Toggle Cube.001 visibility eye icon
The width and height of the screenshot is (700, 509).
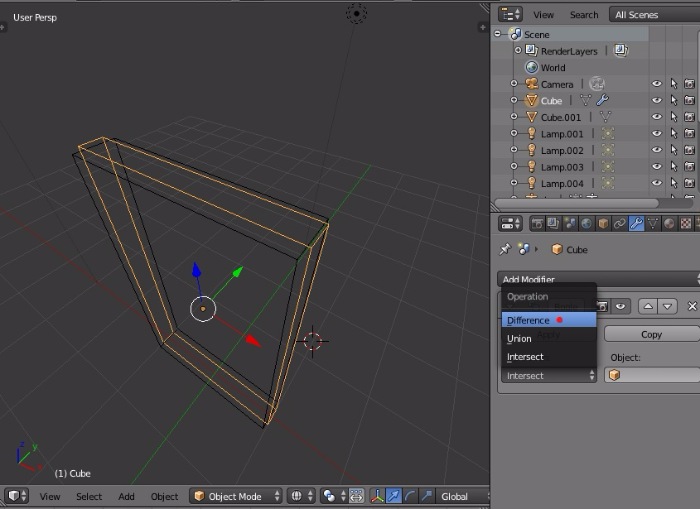point(657,117)
